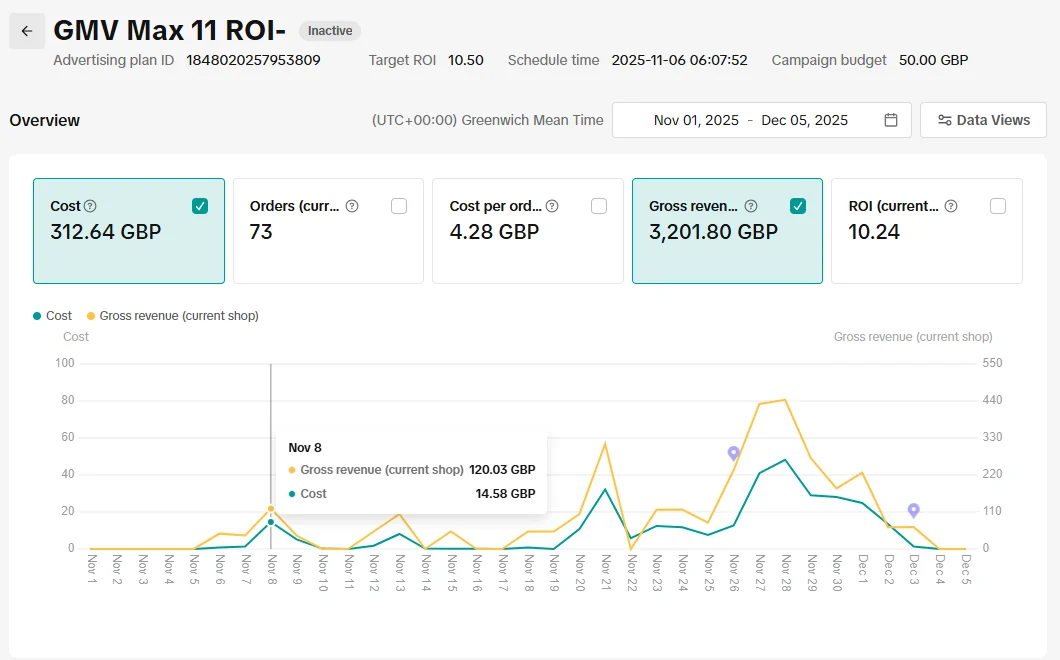The width and height of the screenshot is (1060, 660).
Task: Click the teal Cost point on Nov 8
Action: click(x=271, y=522)
